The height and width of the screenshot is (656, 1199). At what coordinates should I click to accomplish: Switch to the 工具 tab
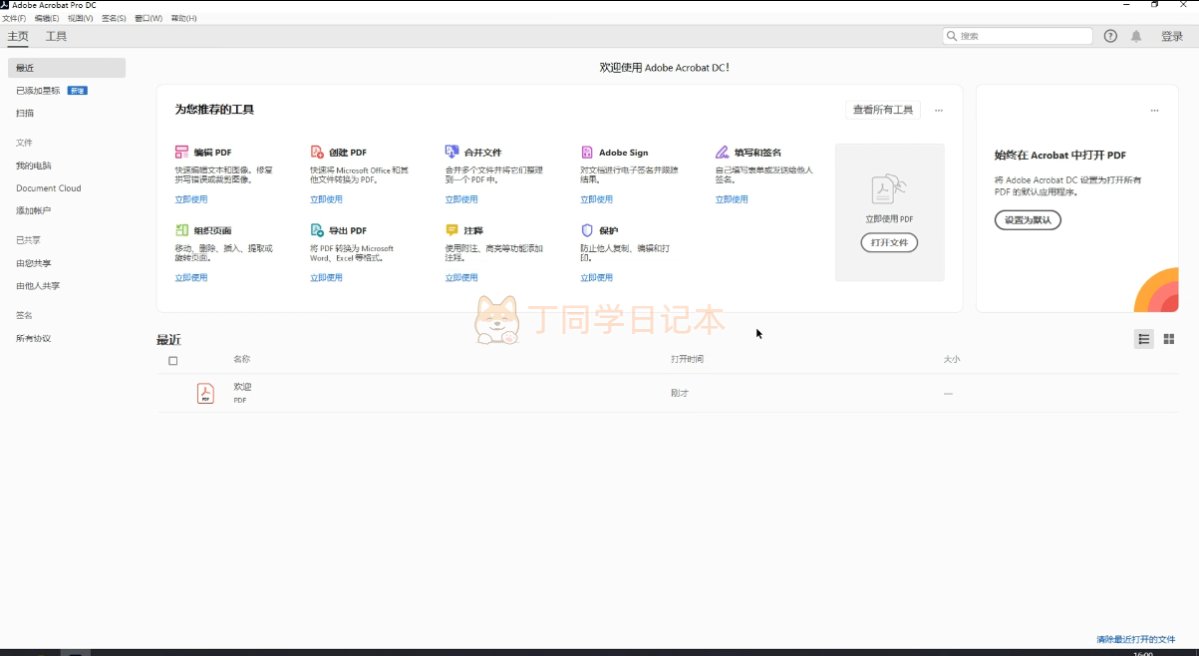tap(56, 36)
